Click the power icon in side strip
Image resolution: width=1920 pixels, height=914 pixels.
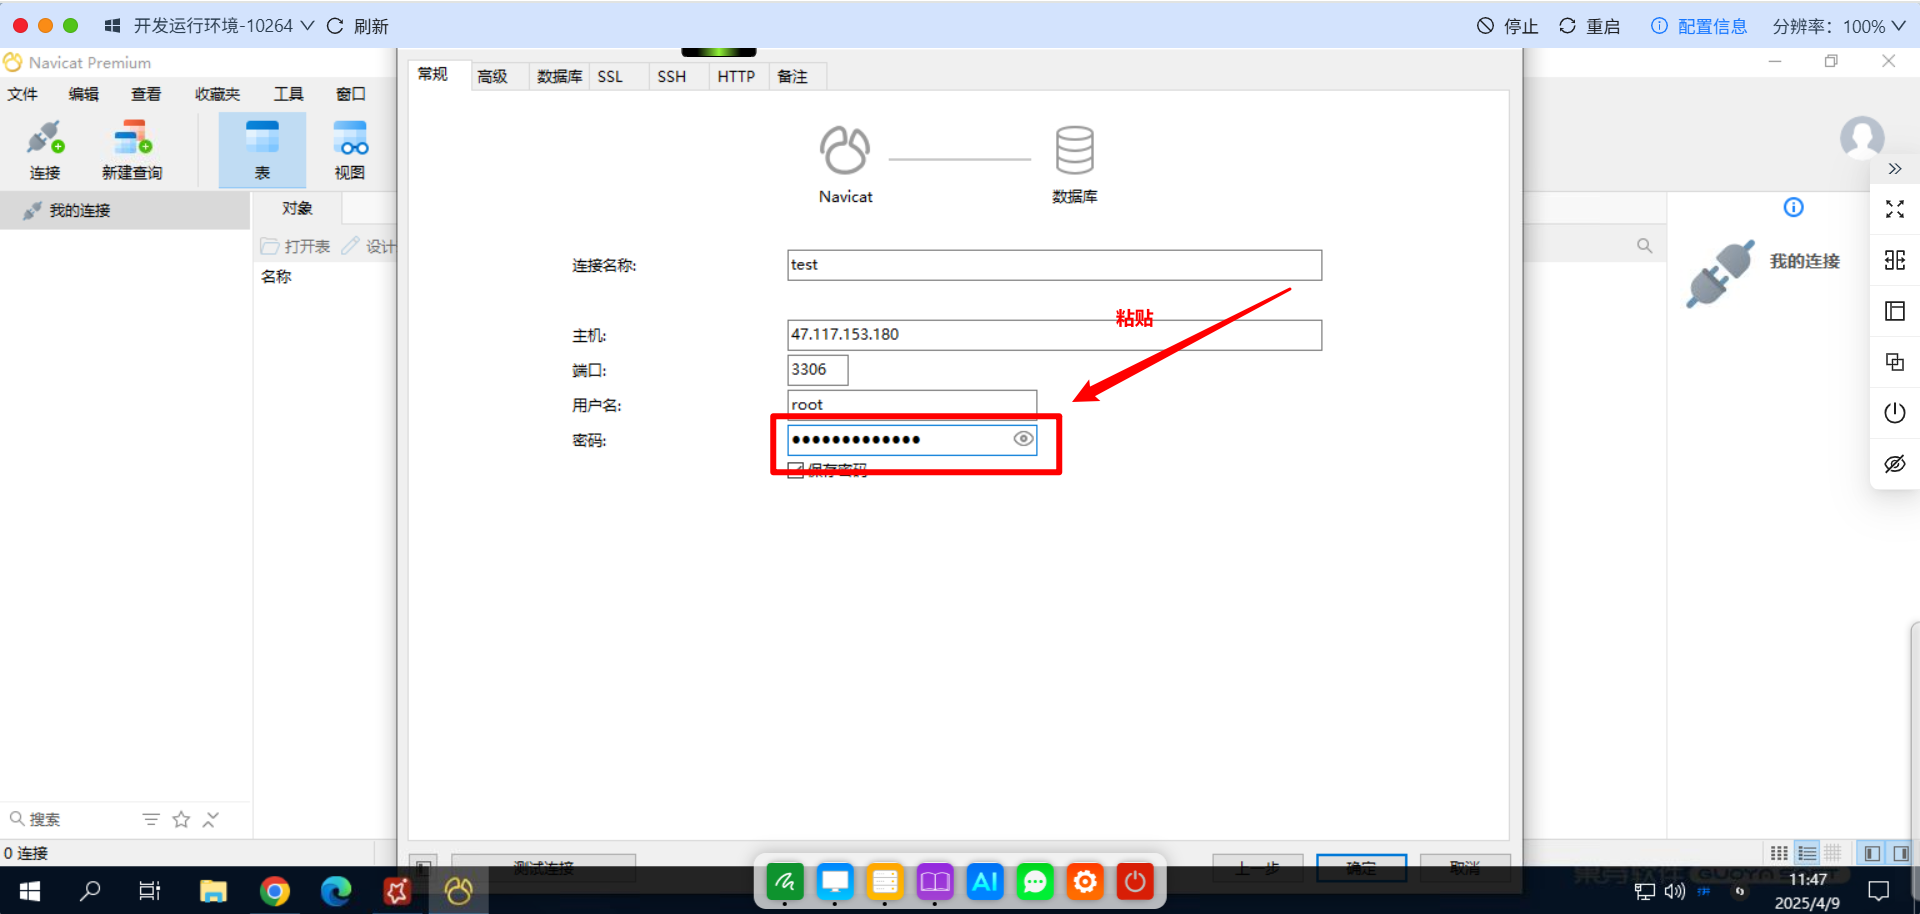(x=1895, y=413)
